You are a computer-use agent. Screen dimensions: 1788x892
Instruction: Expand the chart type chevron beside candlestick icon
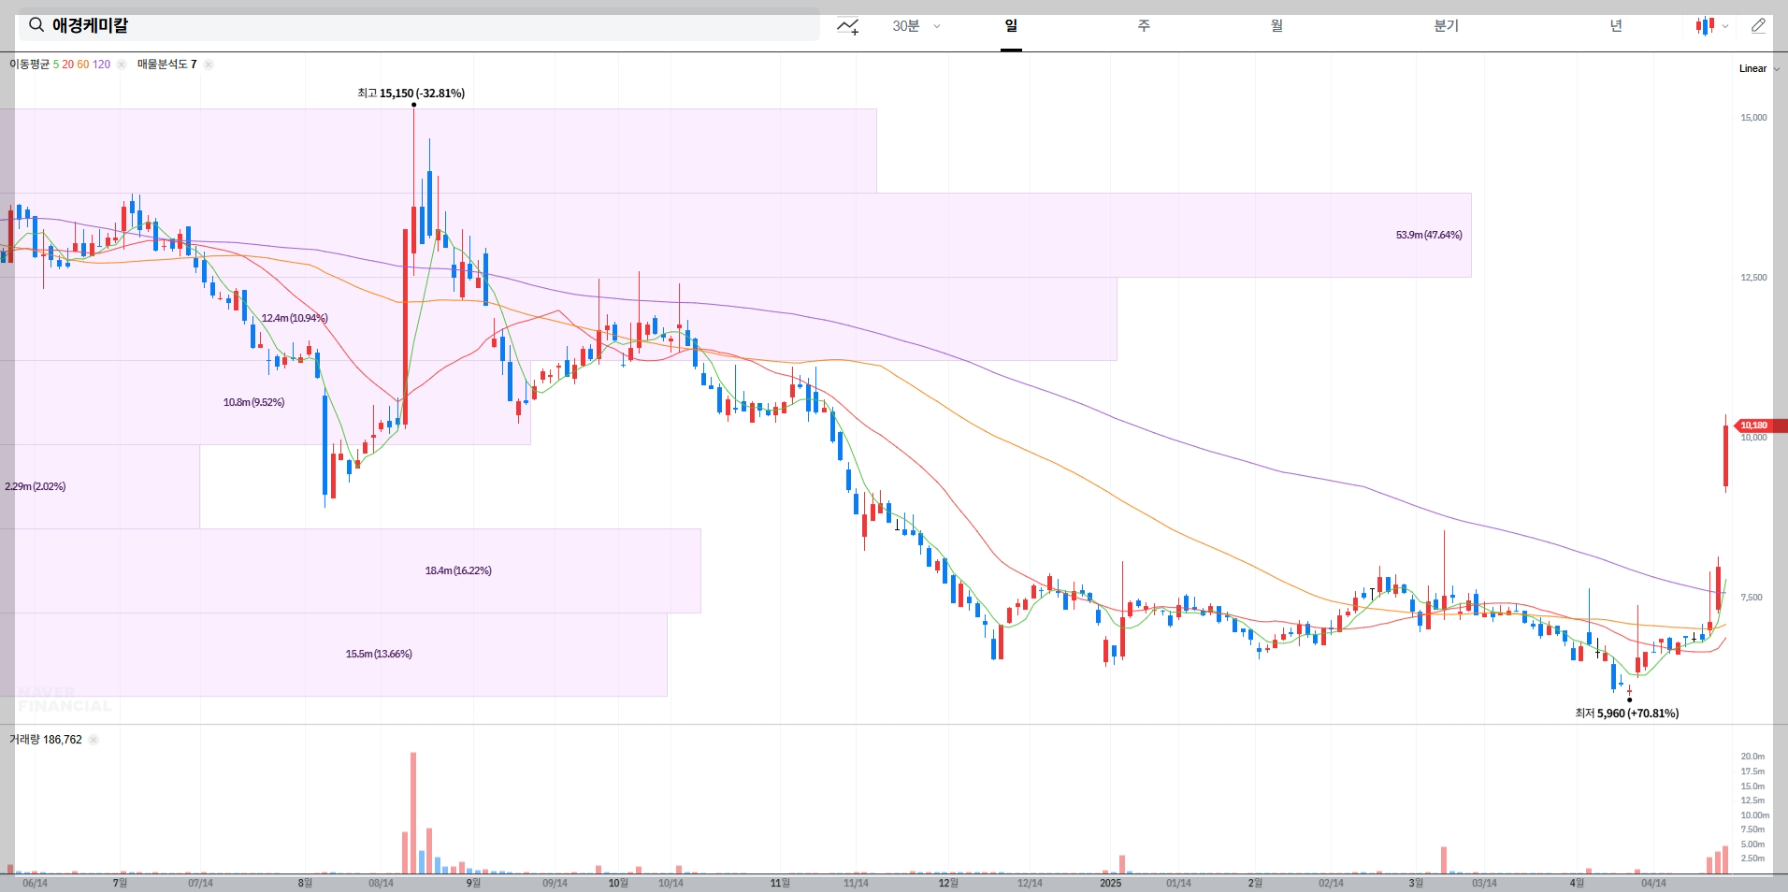coord(1725,27)
